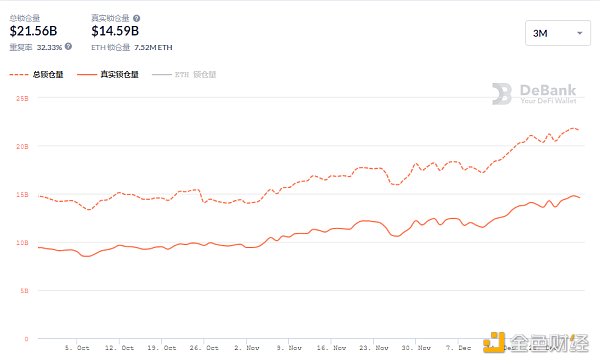The height and width of the screenshot is (364, 600).
Task: Click the solid orange line swatch in legend
Action: point(87,75)
